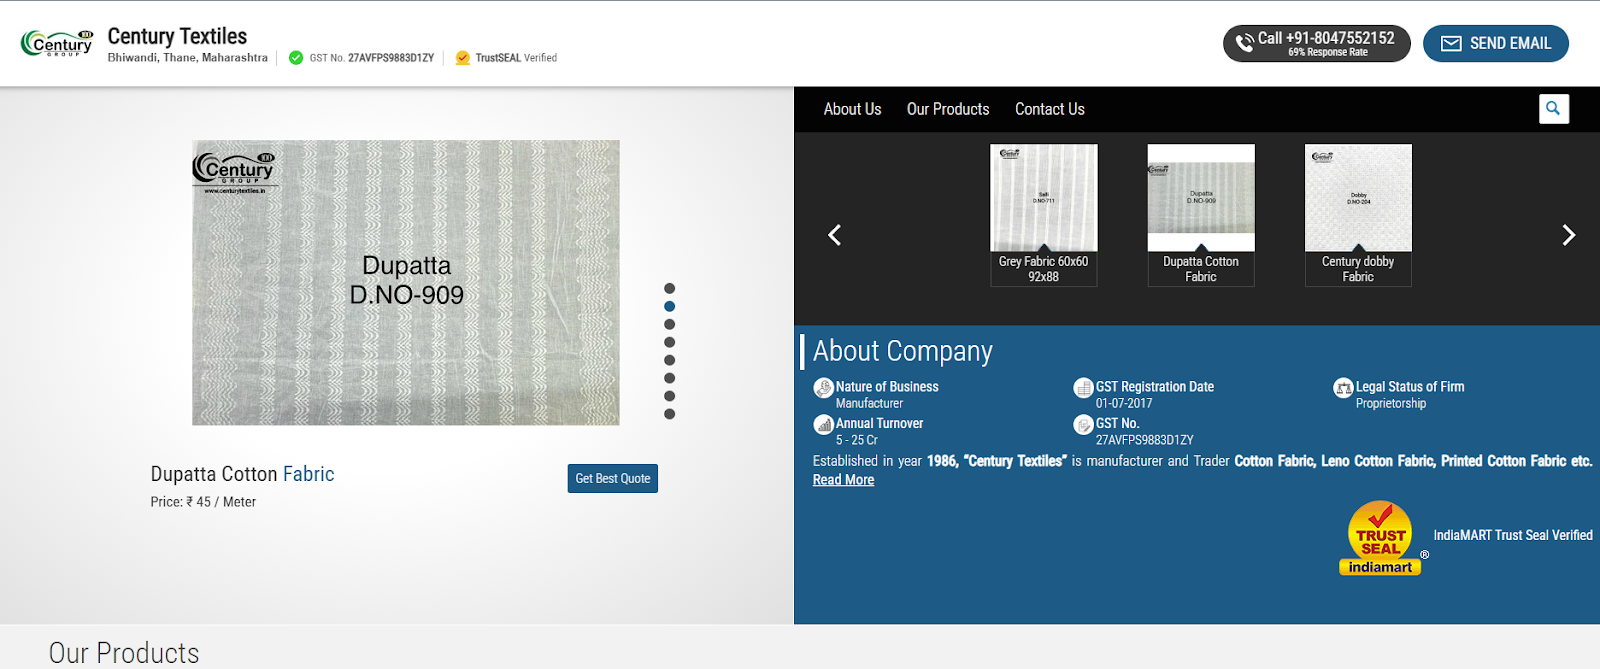Select the last slide indicator dot
Screen dimensions: 1600x669
click(x=669, y=414)
